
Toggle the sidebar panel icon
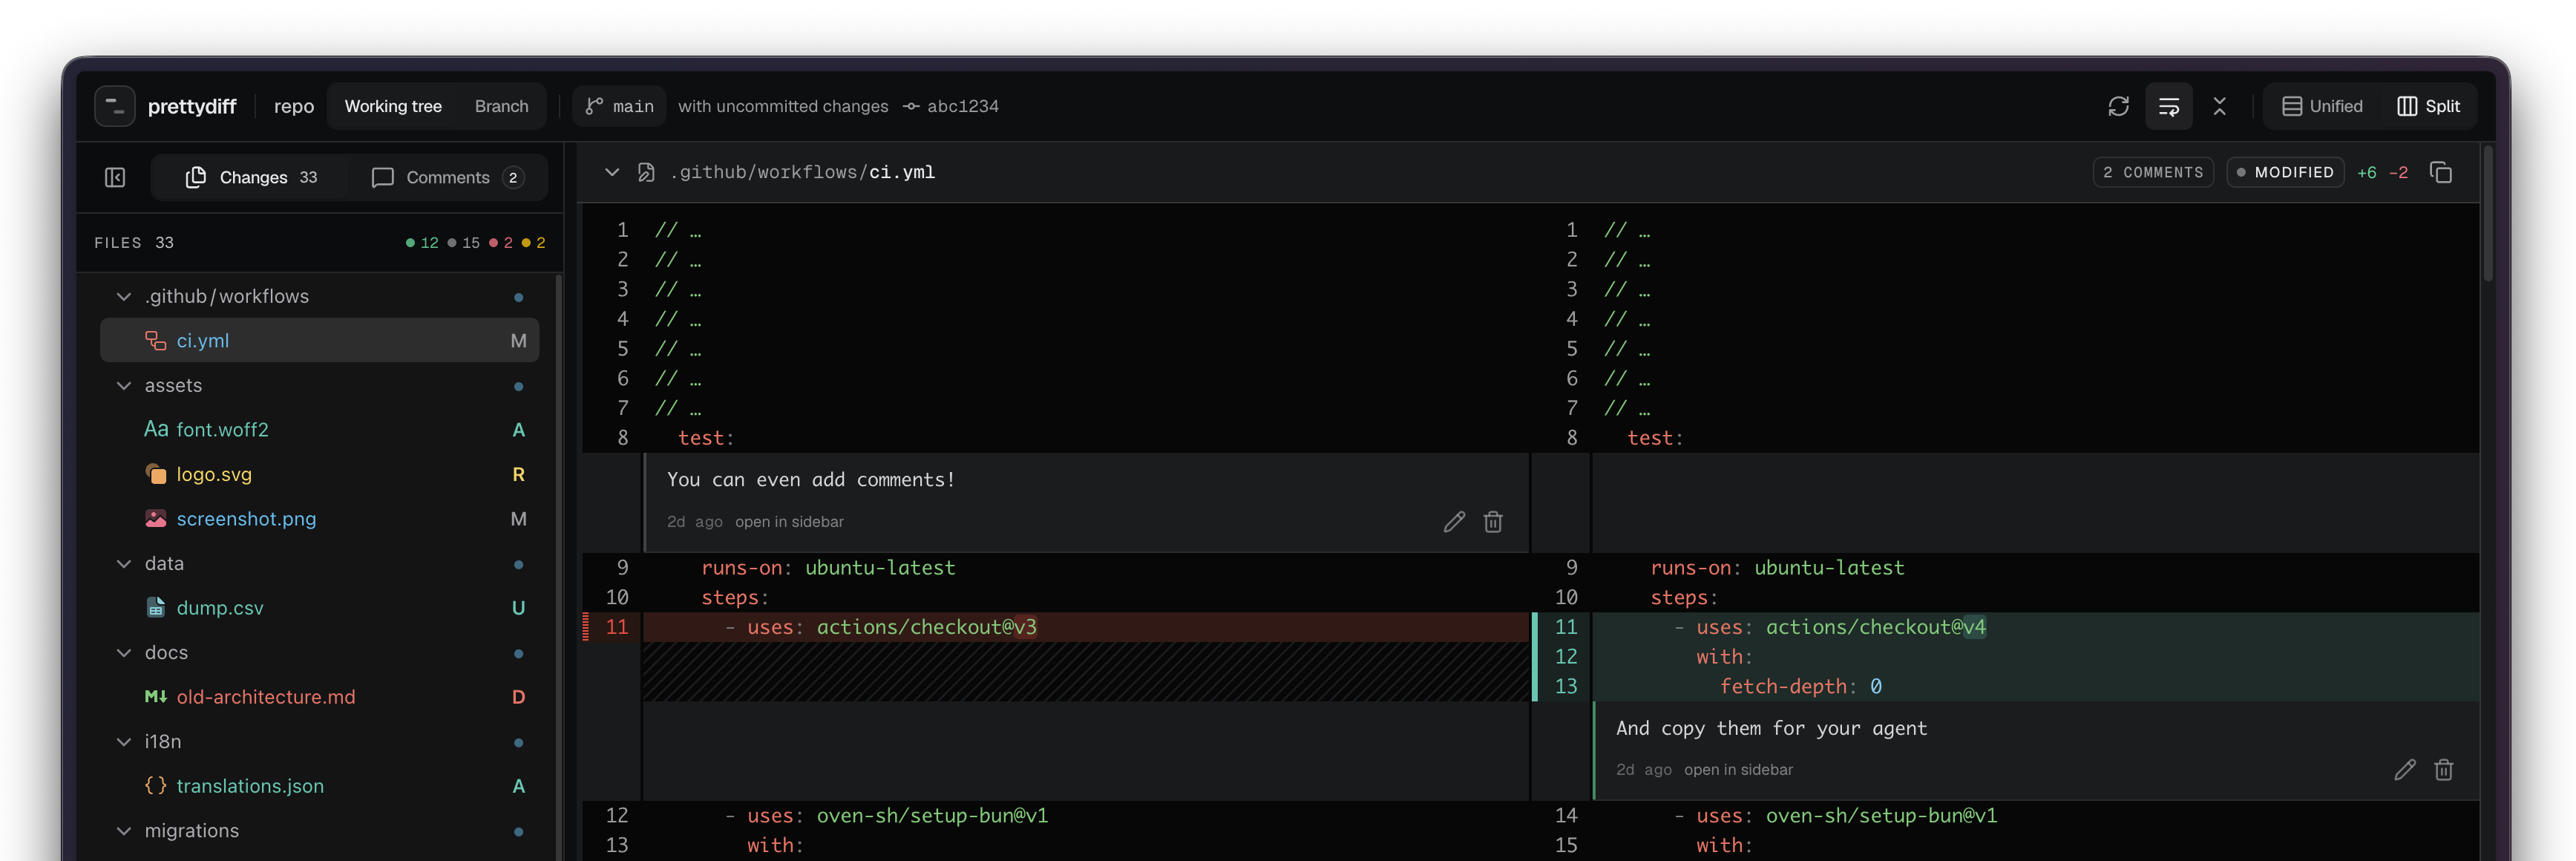pyautogui.click(x=115, y=177)
